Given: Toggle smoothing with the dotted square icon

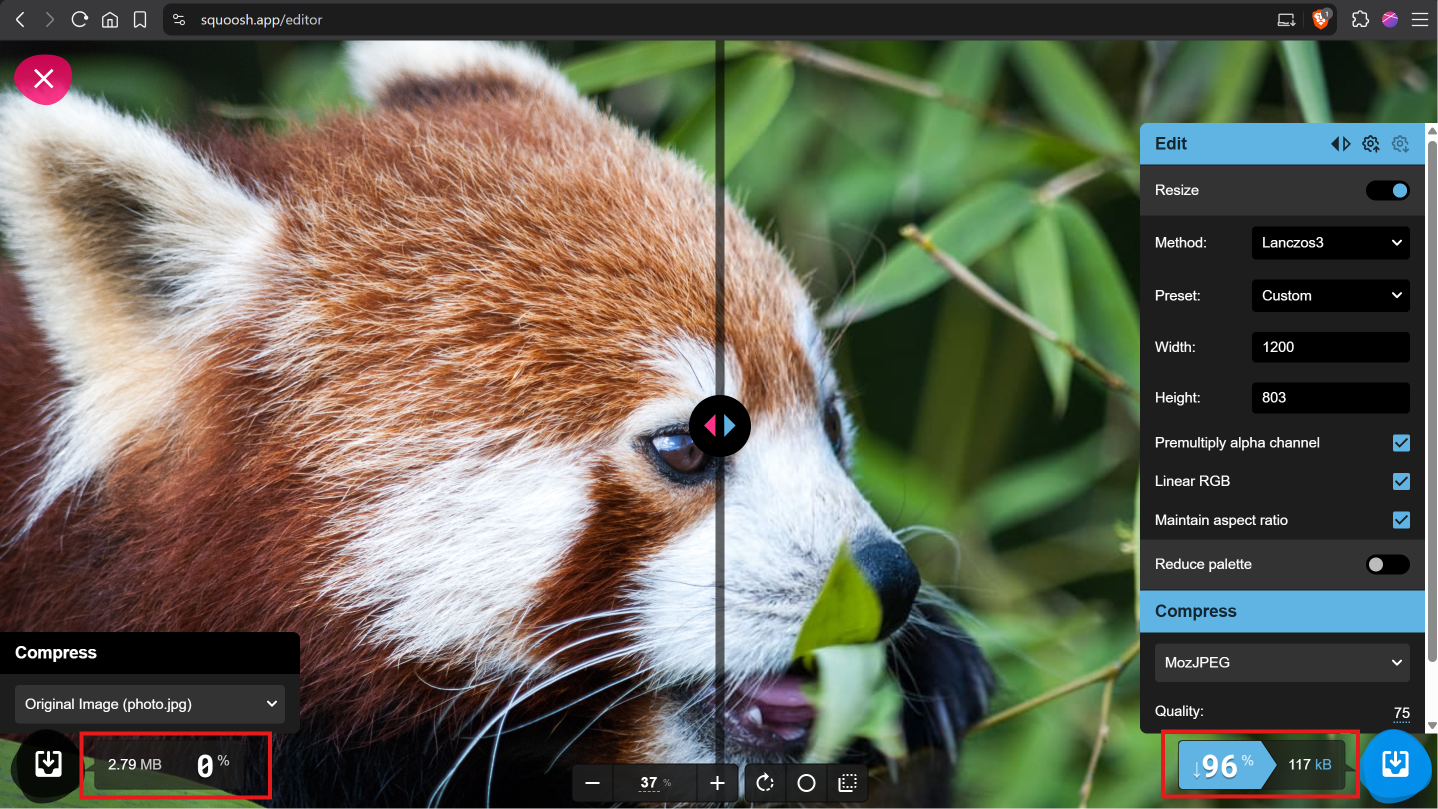Looking at the screenshot, I should (847, 783).
